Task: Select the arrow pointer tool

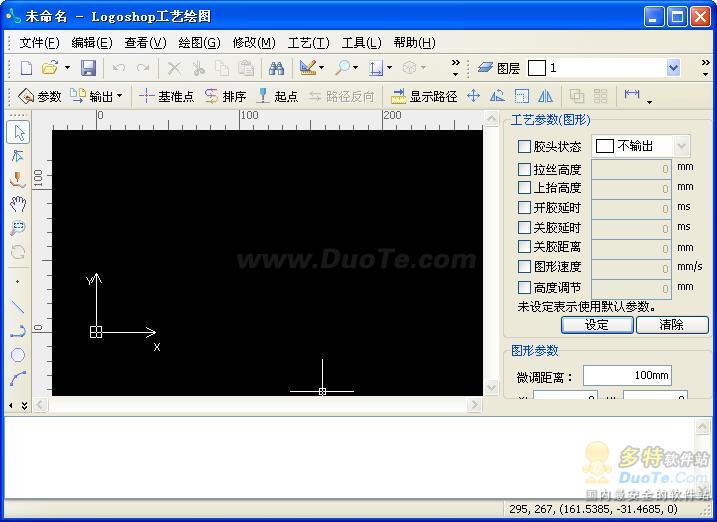Action: click(18, 132)
